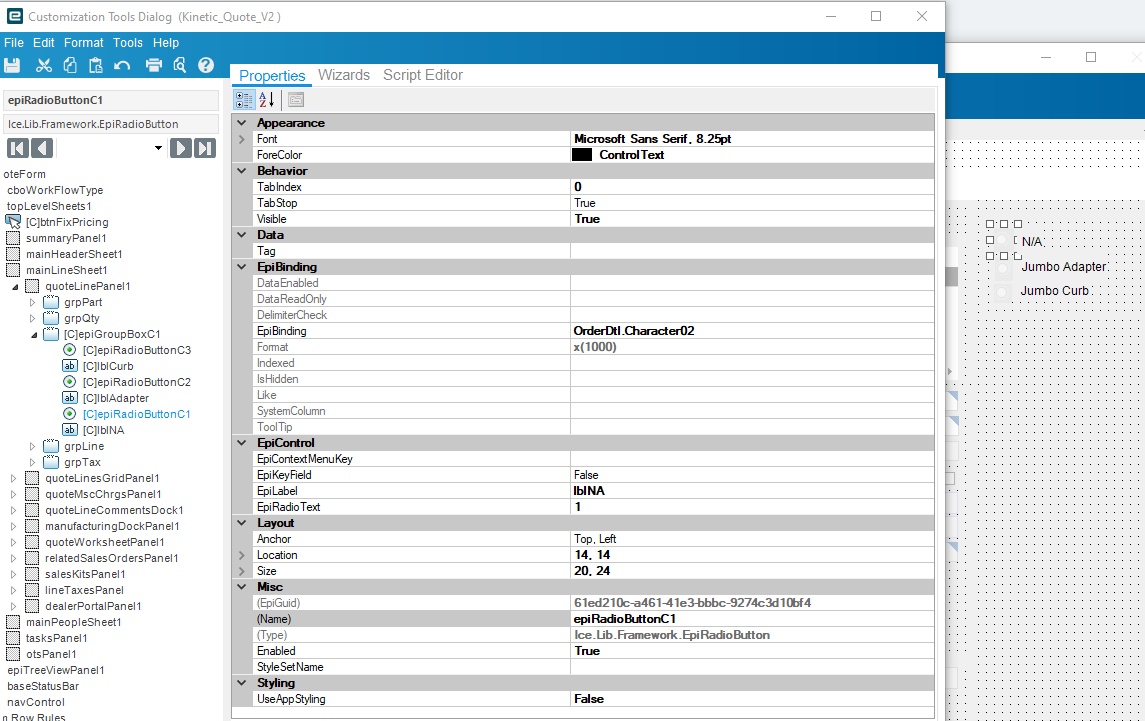Collapse the quoteLinePanel1 tree node
The height and width of the screenshot is (721, 1145).
click(15, 286)
